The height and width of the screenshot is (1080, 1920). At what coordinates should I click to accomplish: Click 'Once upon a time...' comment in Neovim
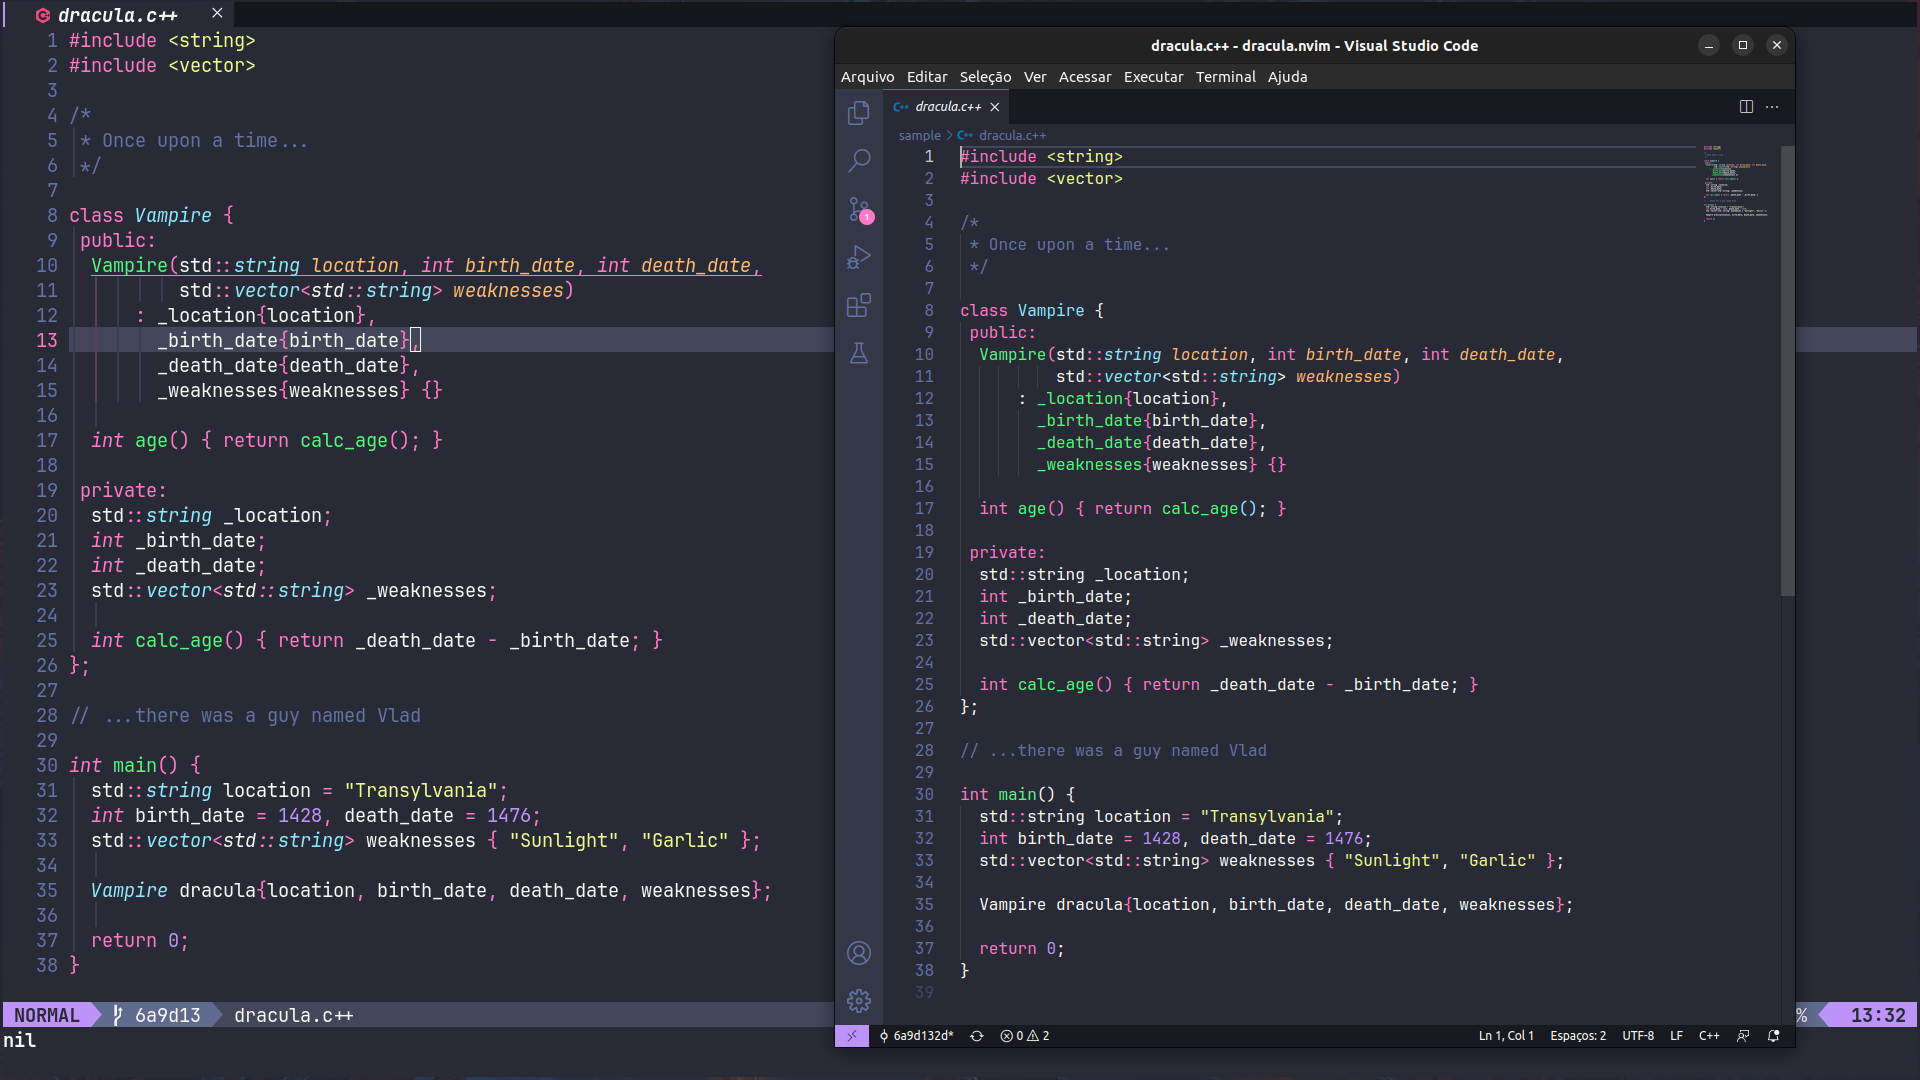coord(204,141)
